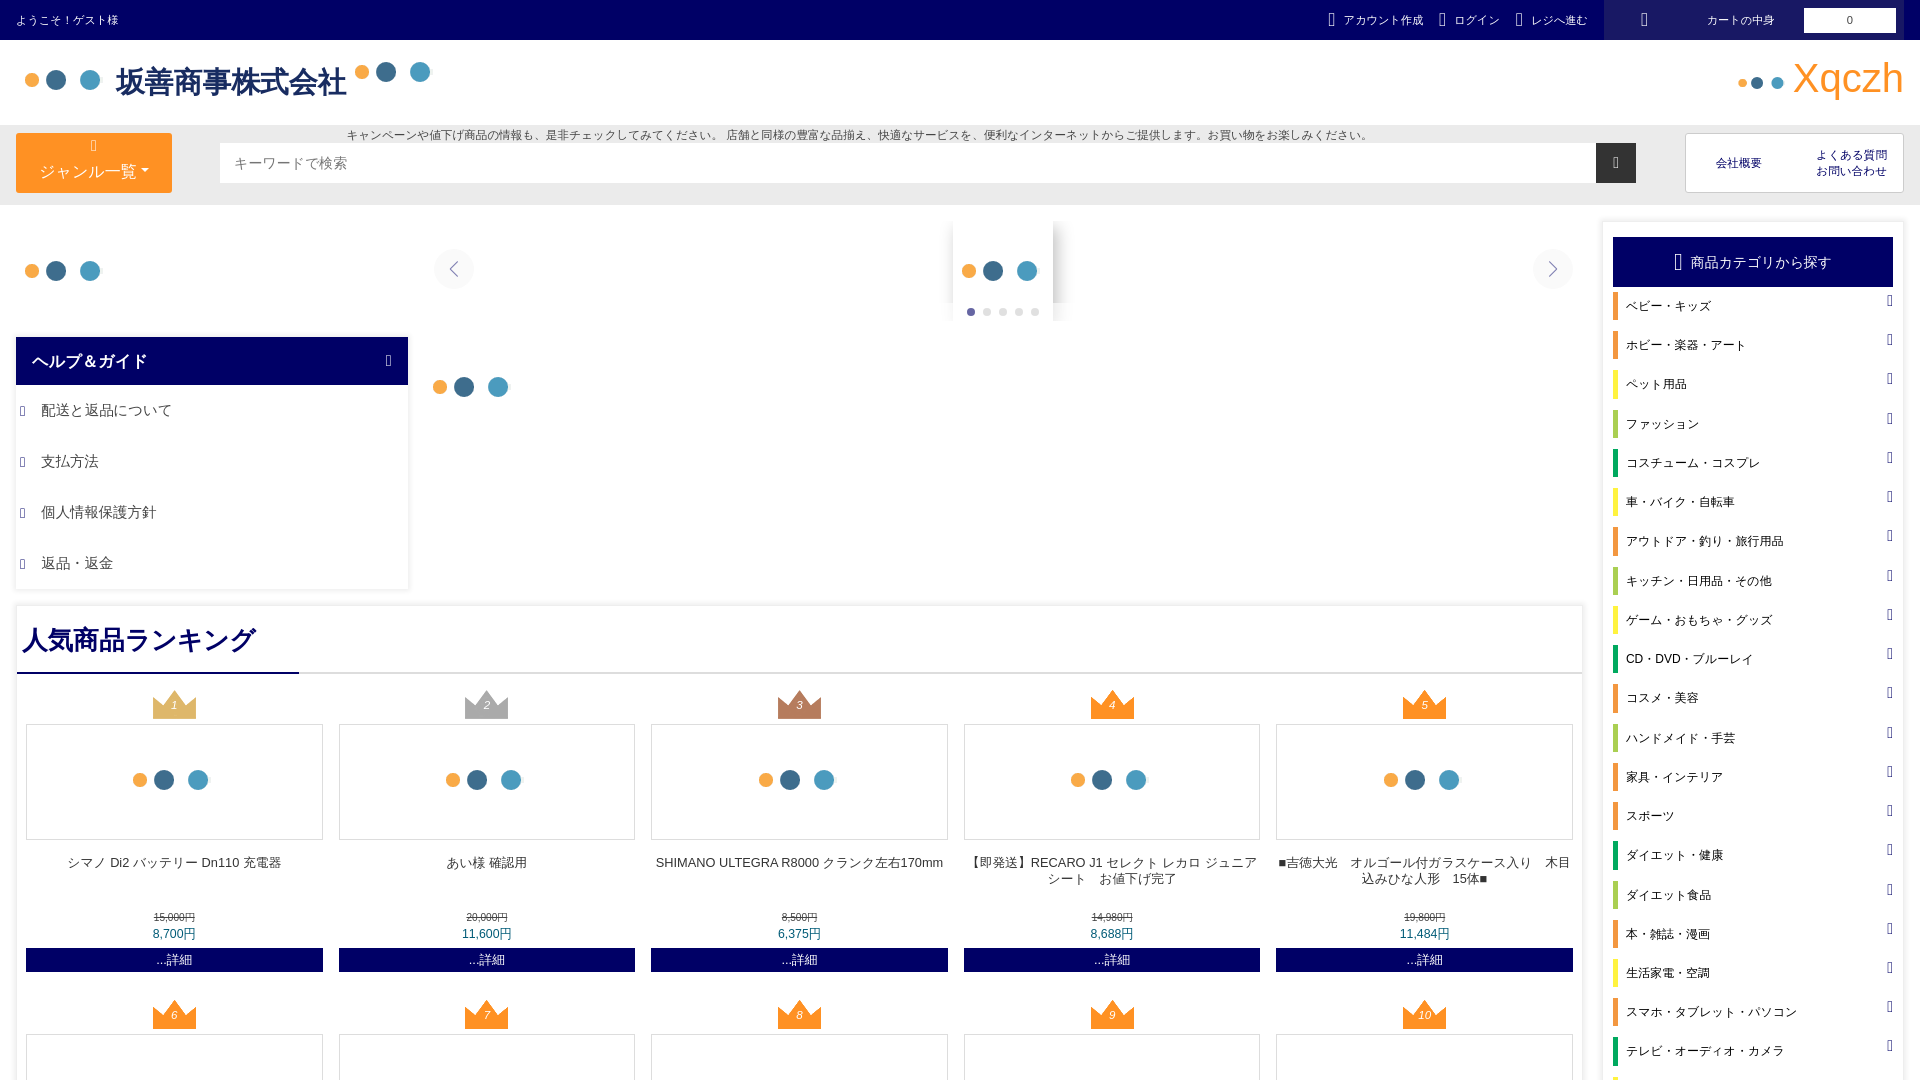This screenshot has height=1080, width=1920.
Task: Click the rank 1 crown badge
Action: pyautogui.click(x=174, y=704)
